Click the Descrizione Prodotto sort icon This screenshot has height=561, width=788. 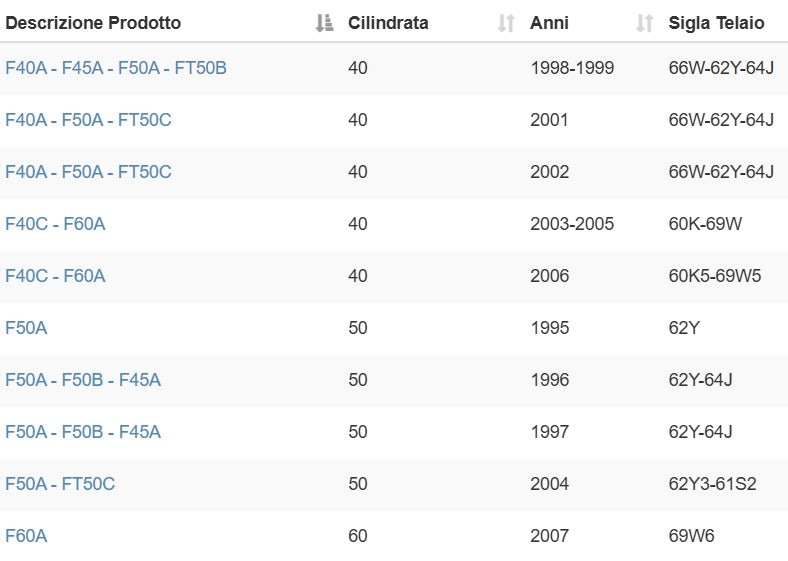point(324,23)
